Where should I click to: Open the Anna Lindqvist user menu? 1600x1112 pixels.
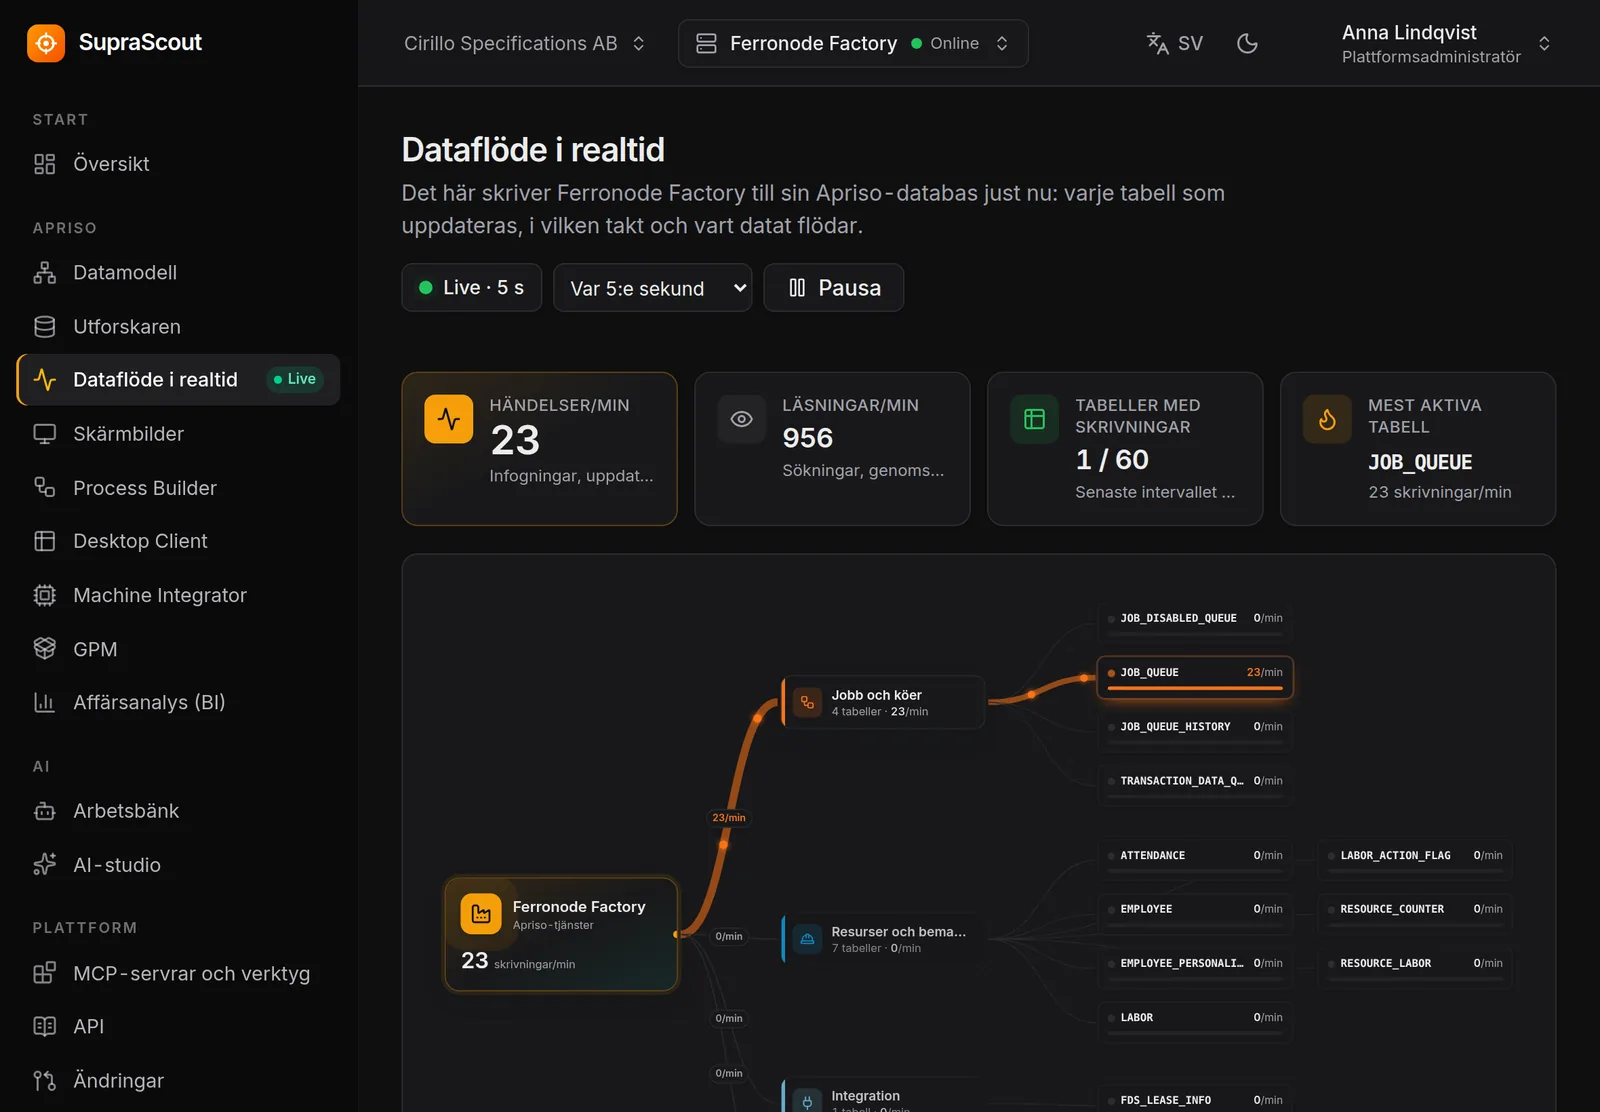(1445, 43)
